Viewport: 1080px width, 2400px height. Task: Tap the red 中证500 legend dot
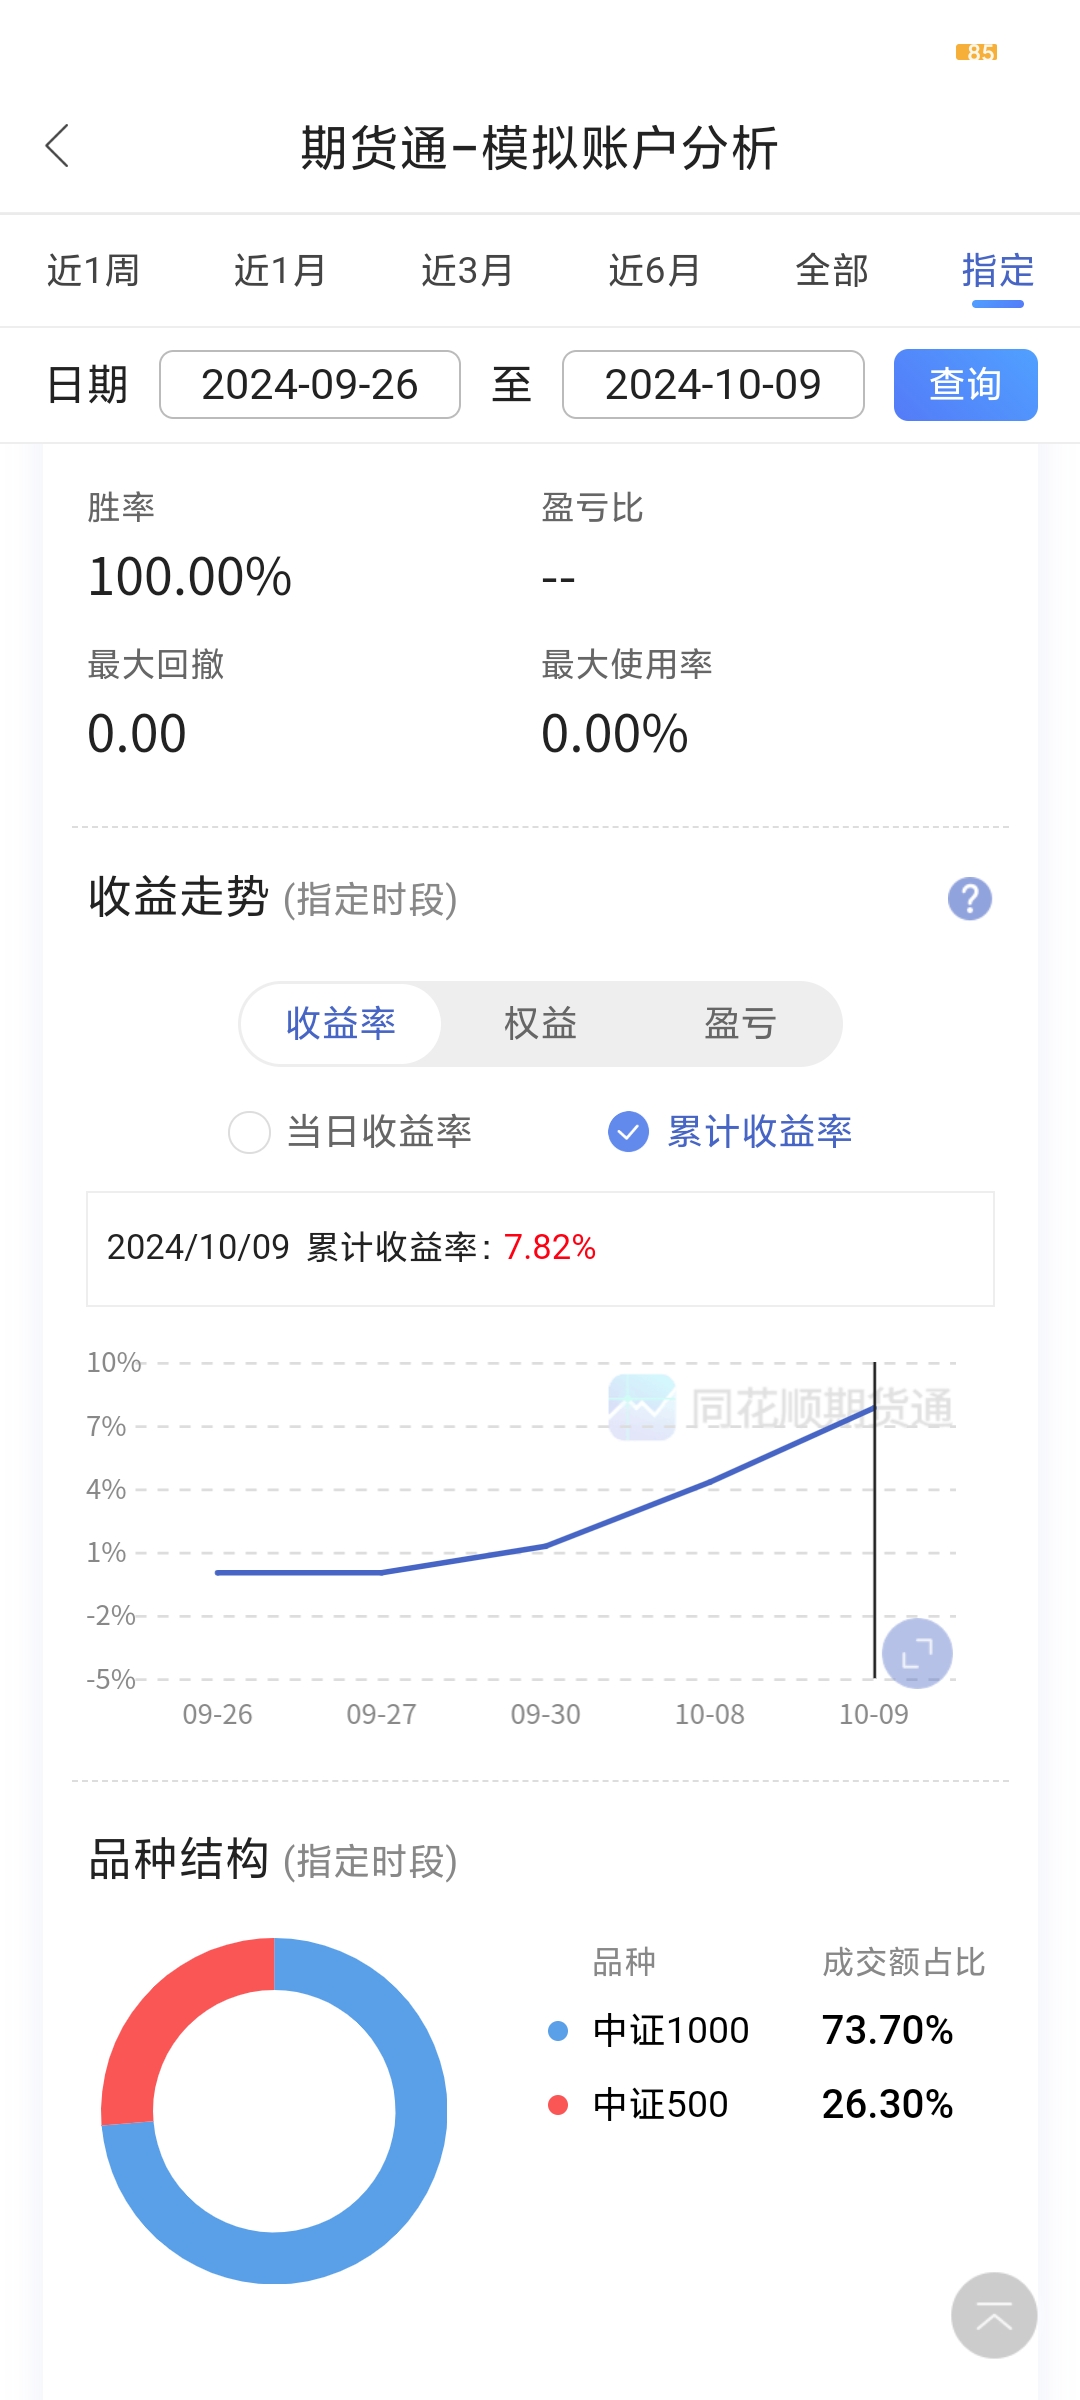click(x=558, y=2105)
